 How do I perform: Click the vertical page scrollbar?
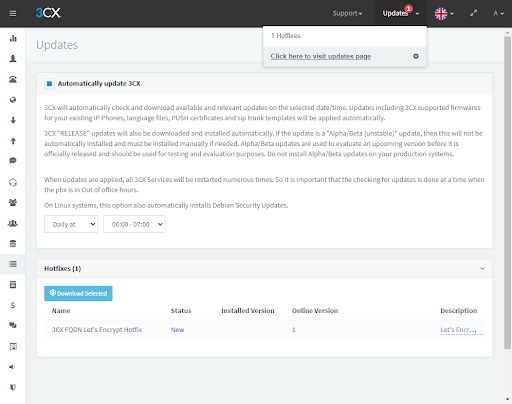(507, 192)
